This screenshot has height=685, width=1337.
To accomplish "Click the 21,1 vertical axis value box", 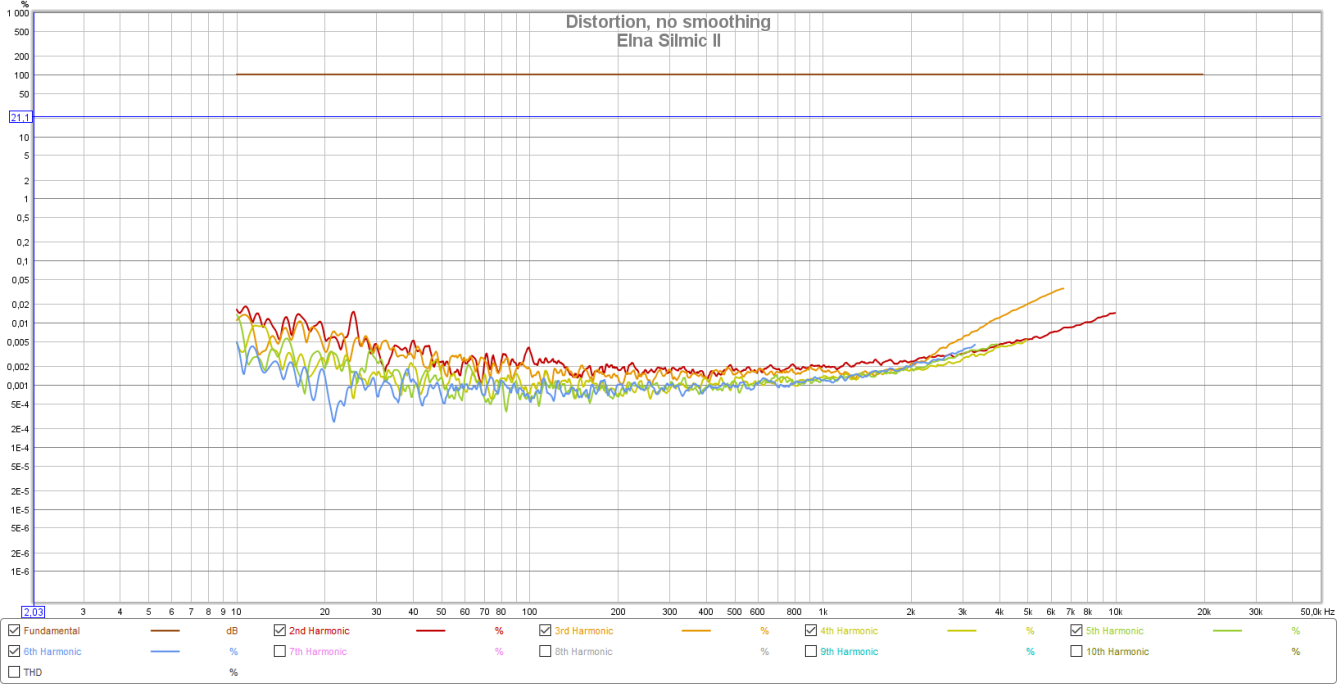I will 21,117.
